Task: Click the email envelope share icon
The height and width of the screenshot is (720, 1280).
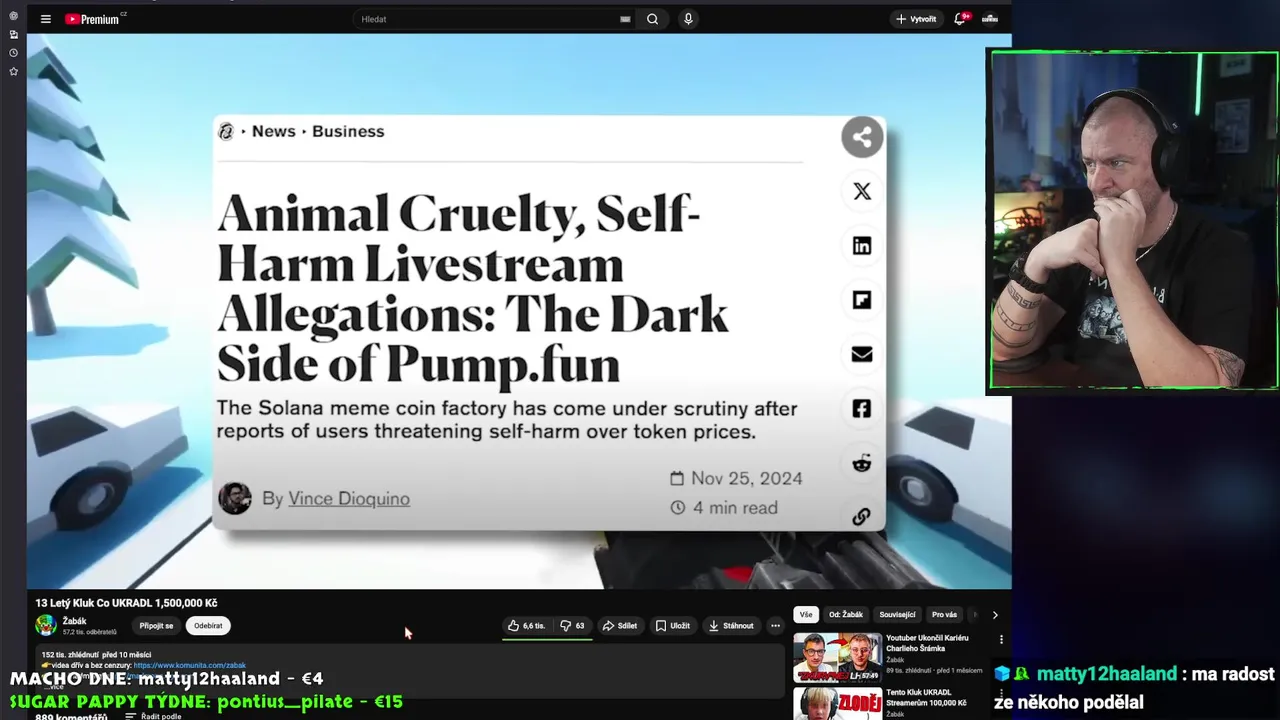Action: click(862, 354)
